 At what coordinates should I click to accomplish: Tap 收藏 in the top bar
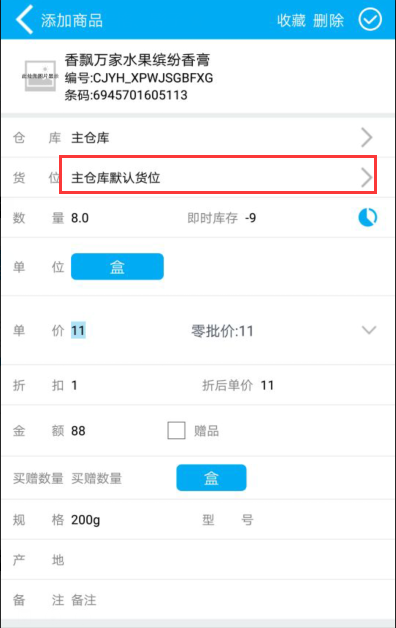(291, 20)
